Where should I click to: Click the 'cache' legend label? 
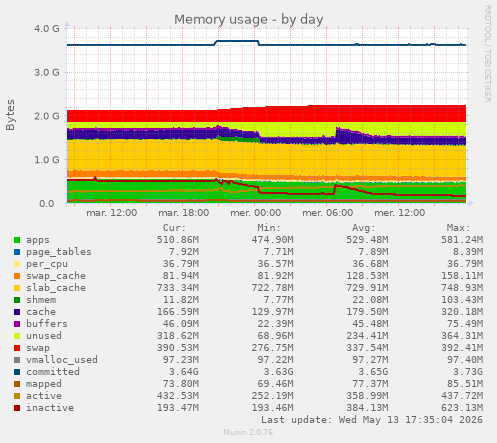tap(41, 312)
